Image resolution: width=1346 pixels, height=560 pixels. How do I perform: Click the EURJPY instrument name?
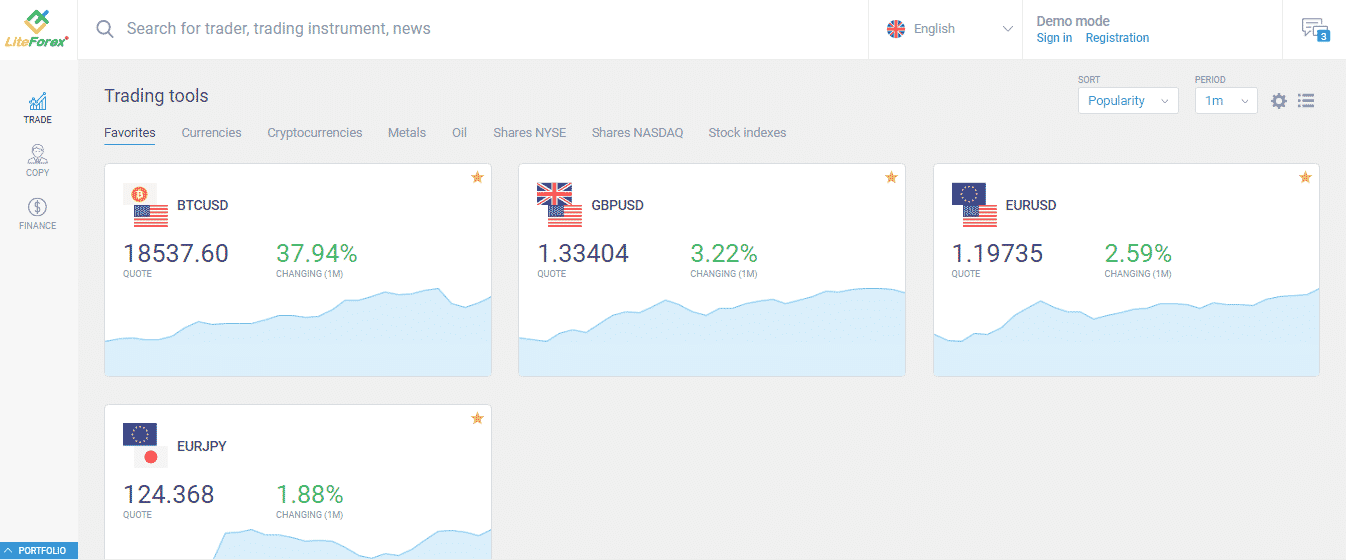click(202, 446)
